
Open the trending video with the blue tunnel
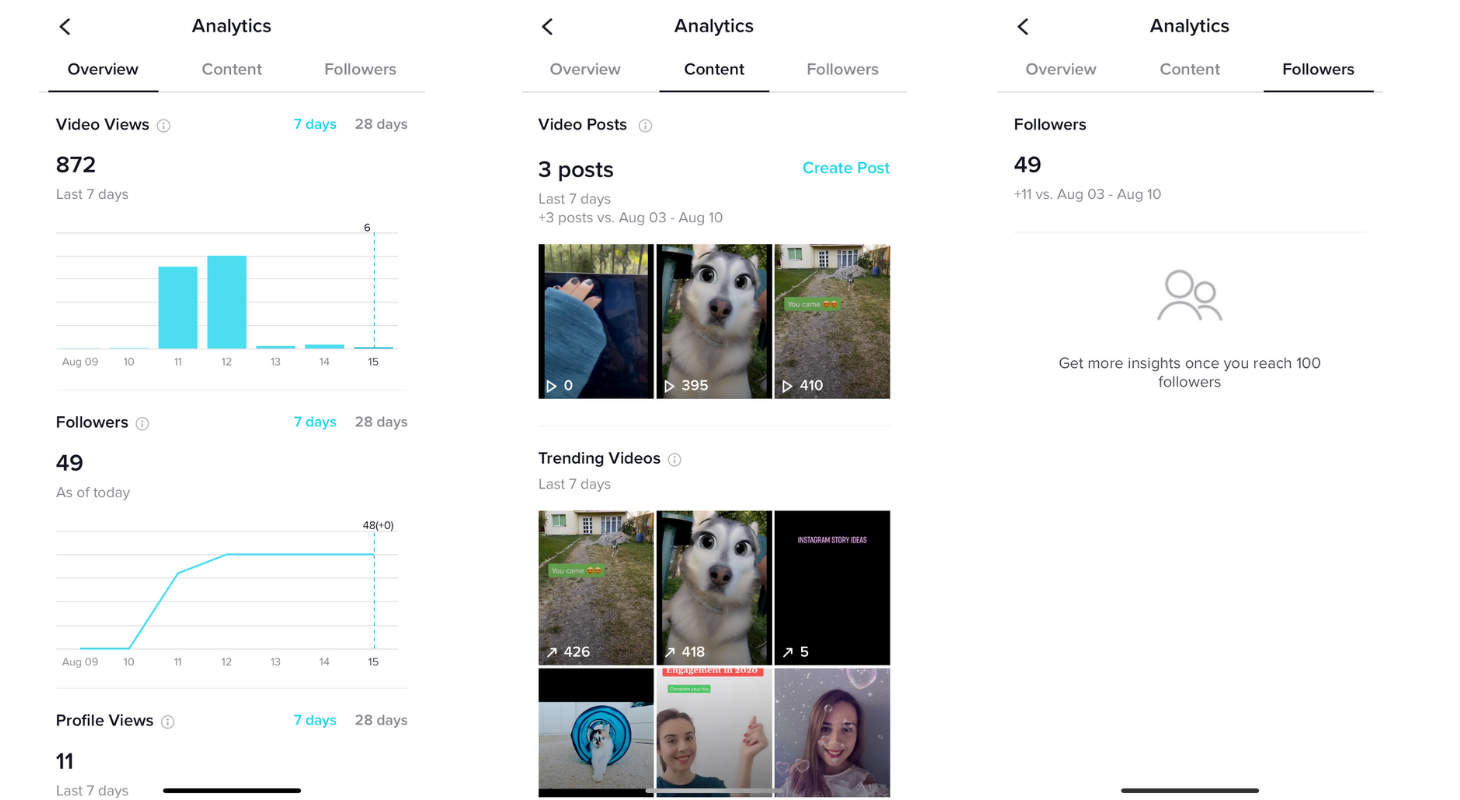(596, 732)
